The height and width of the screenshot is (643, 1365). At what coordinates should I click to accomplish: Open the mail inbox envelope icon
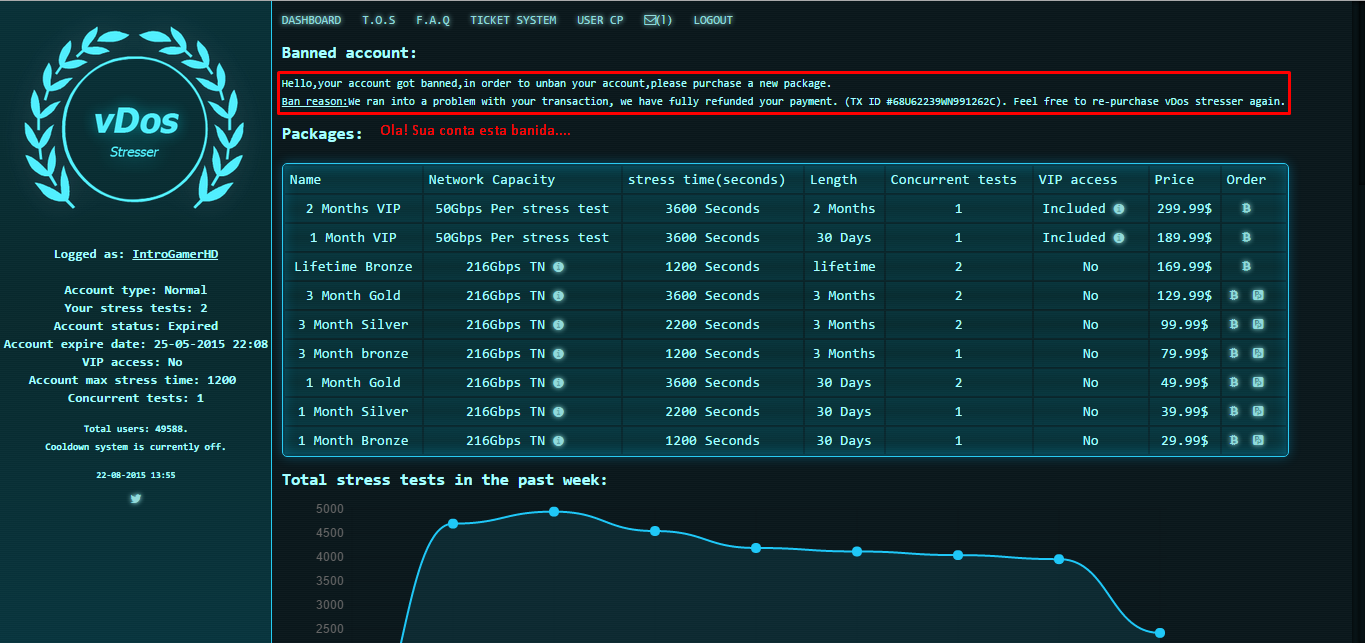[x=650, y=20]
